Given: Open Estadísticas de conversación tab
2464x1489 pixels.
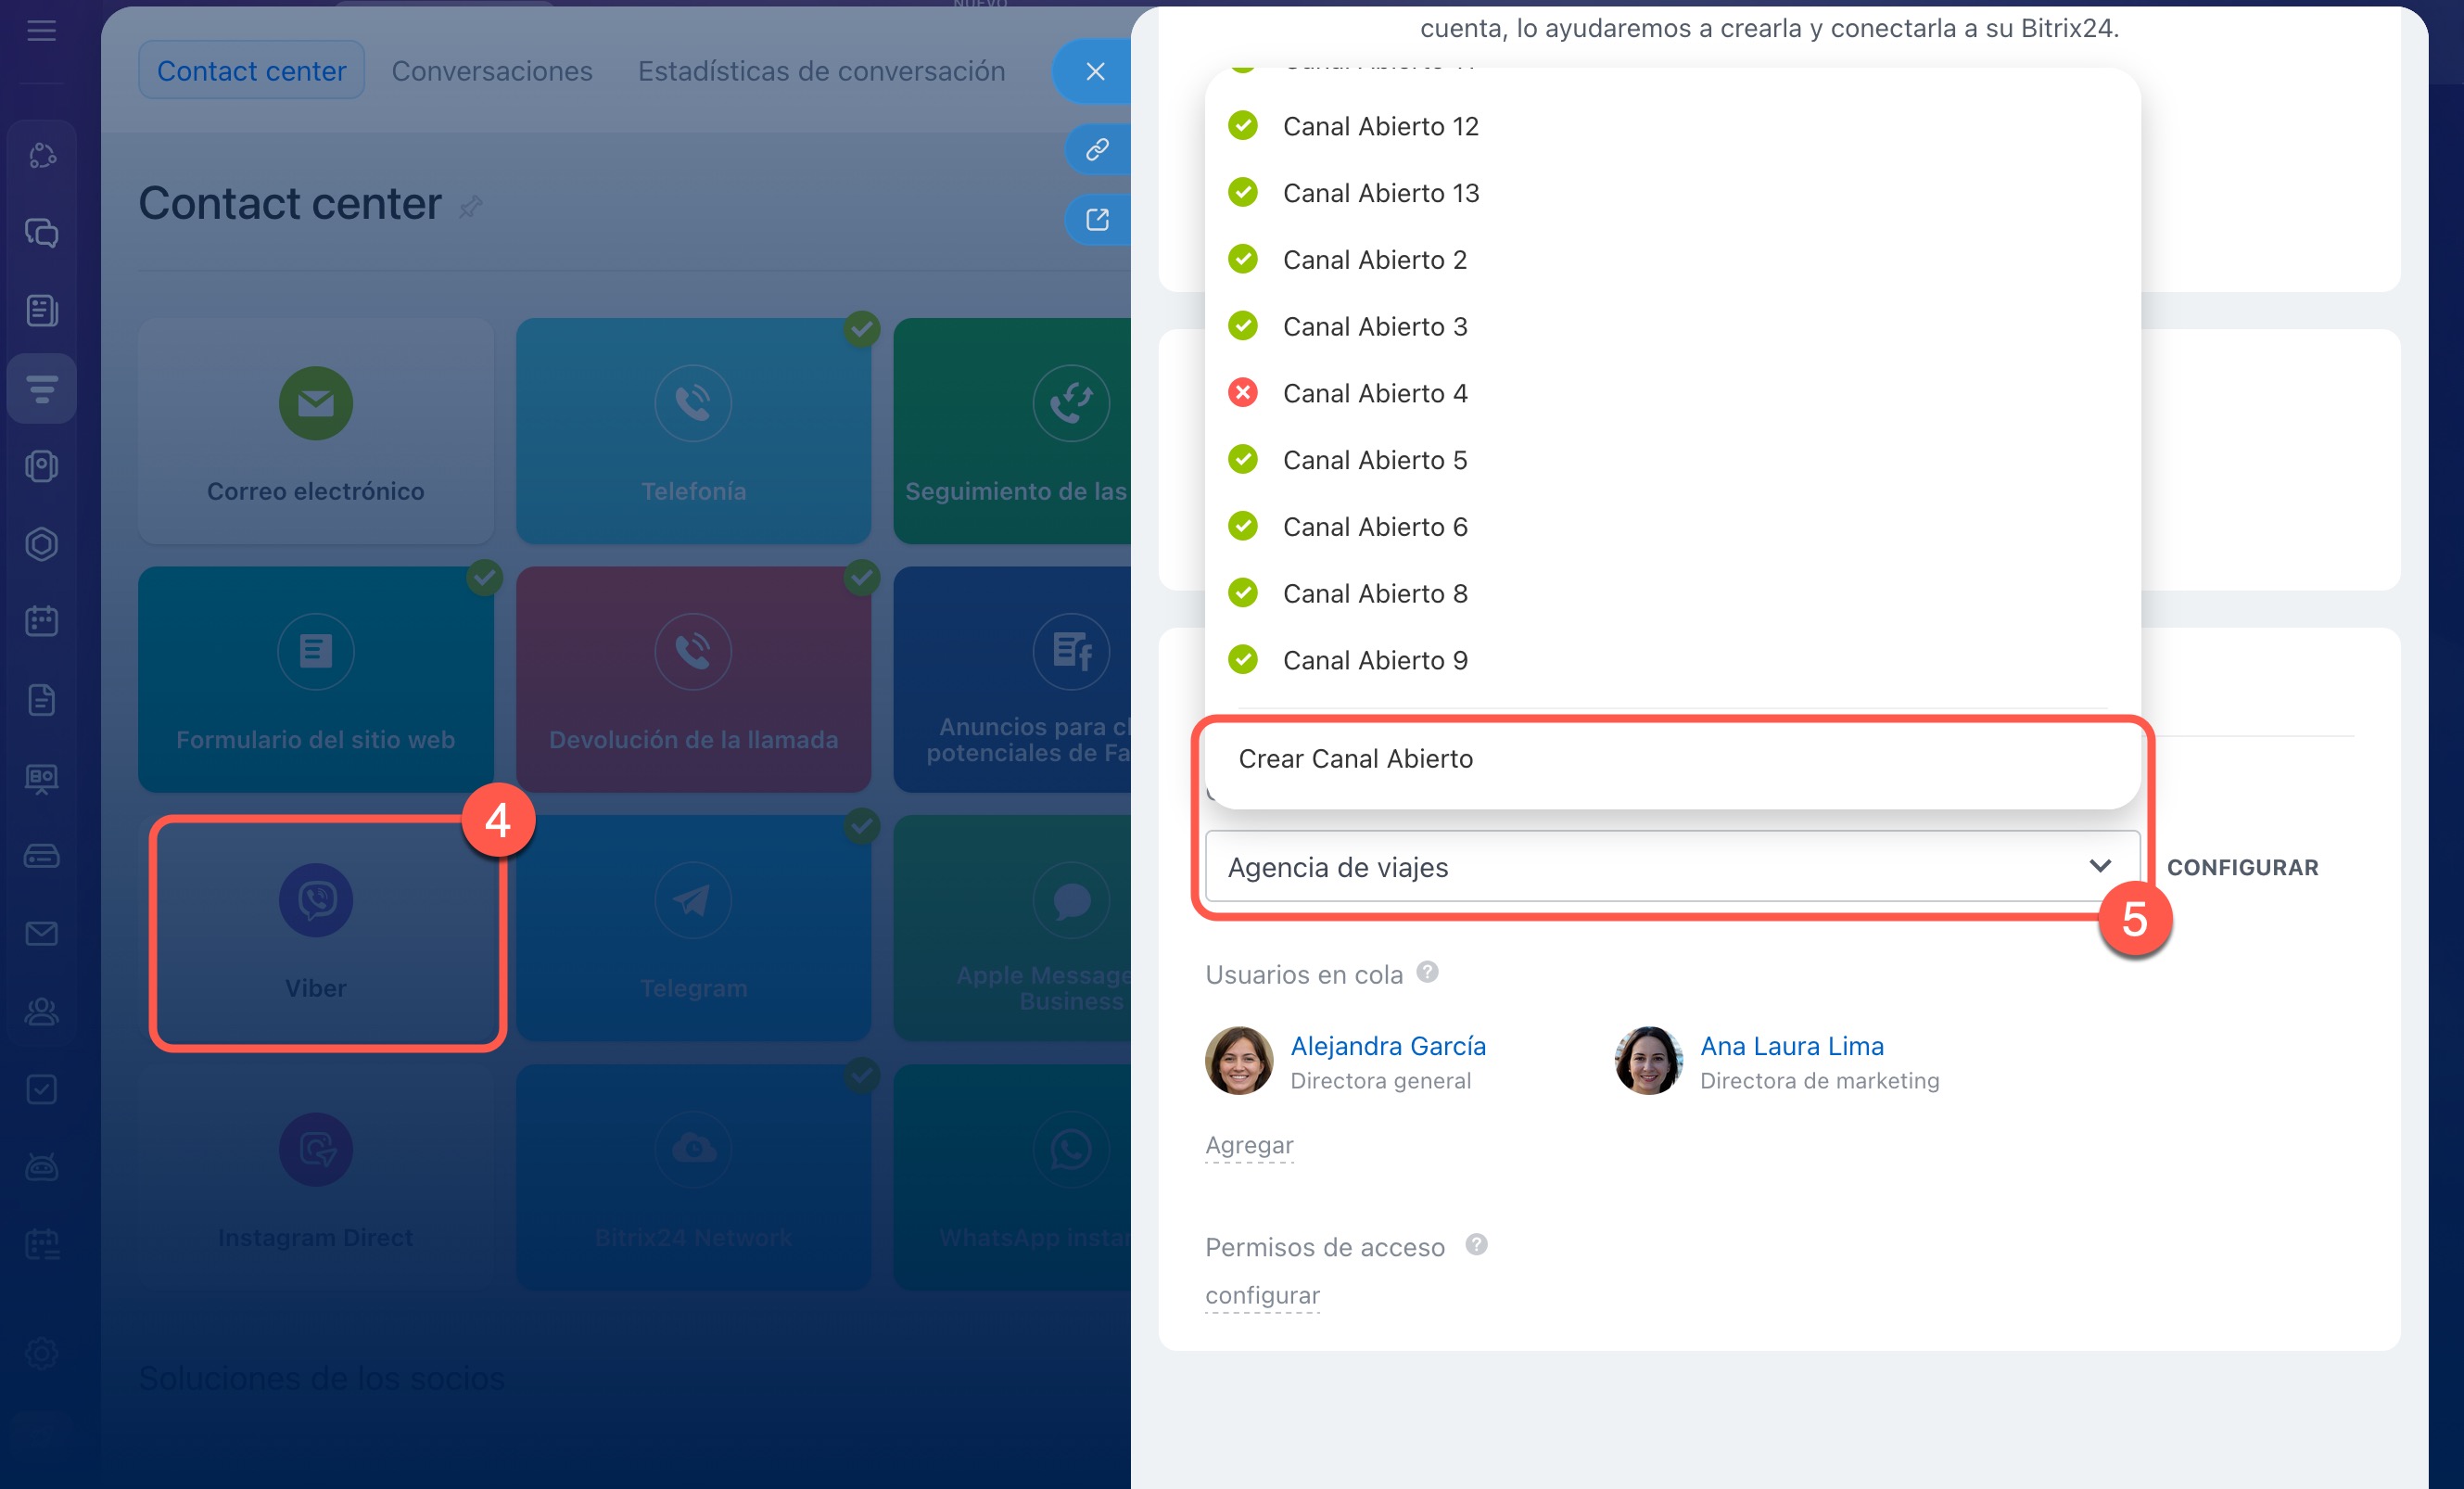Looking at the screenshot, I should (x=821, y=71).
